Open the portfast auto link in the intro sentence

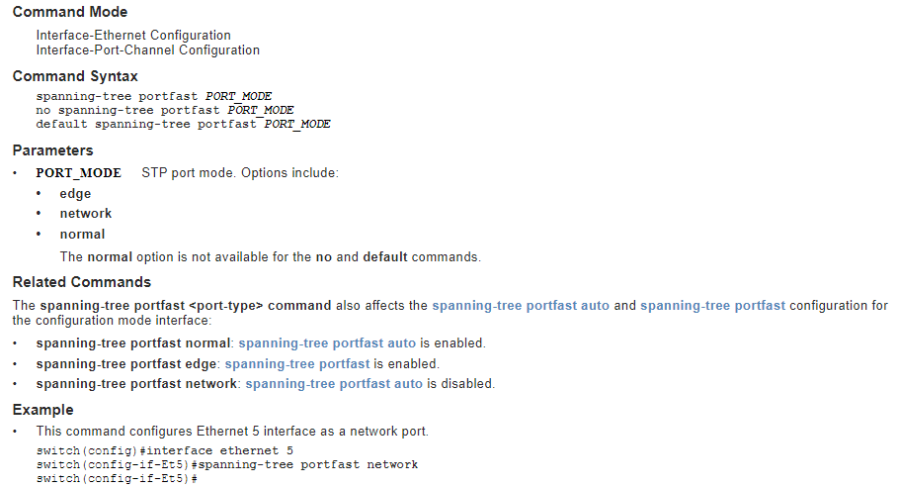click(520, 305)
